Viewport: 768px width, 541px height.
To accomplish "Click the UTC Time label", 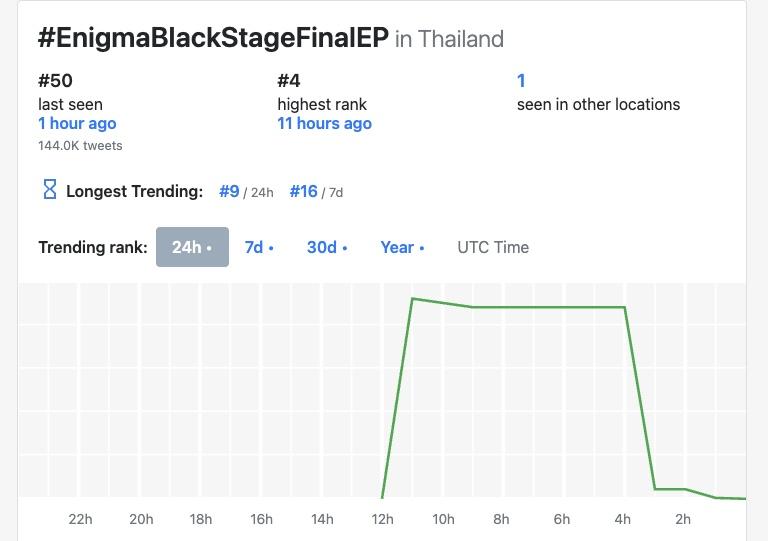I will [x=493, y=247].
